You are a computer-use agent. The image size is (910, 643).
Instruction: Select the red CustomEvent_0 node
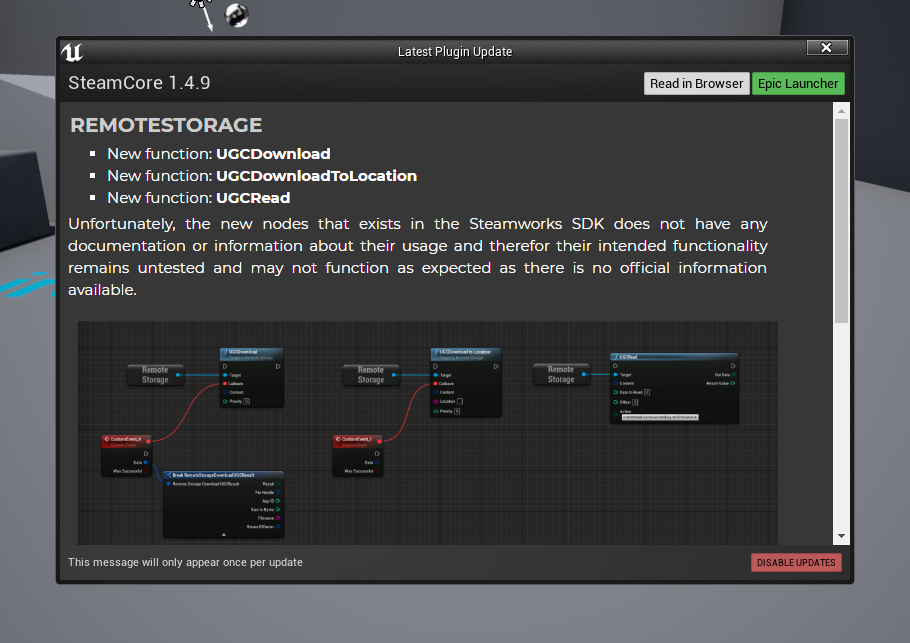(x=127, y=439)
